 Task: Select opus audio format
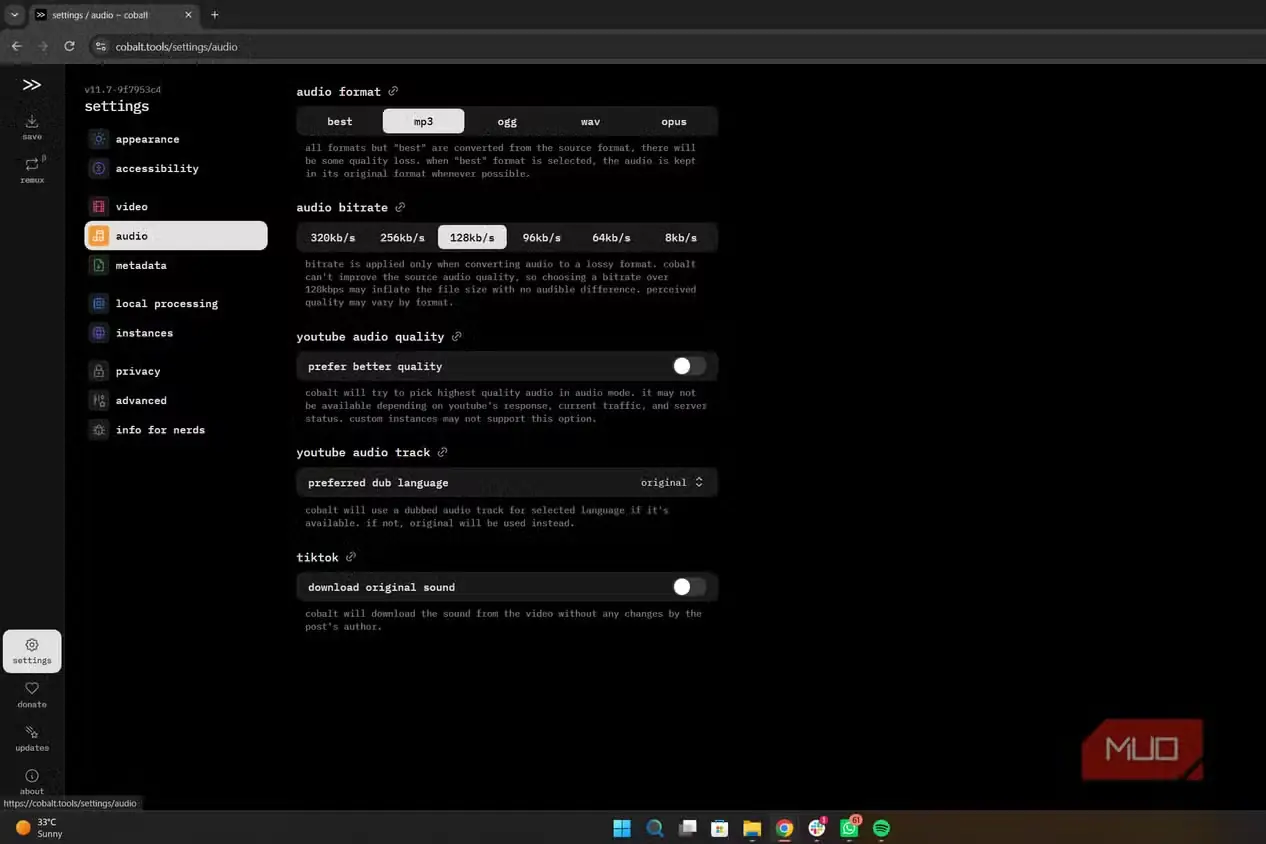click(x=674, y=121)
